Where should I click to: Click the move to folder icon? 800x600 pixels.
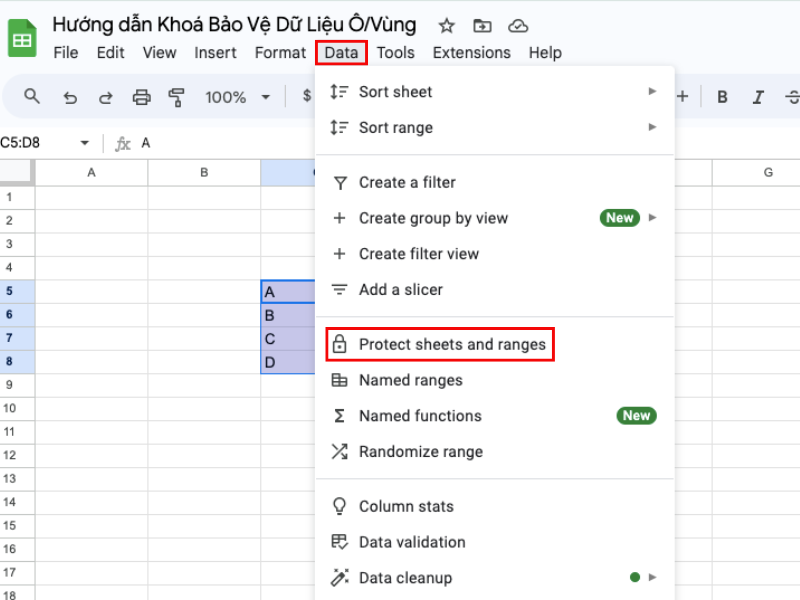coord(482,25)
